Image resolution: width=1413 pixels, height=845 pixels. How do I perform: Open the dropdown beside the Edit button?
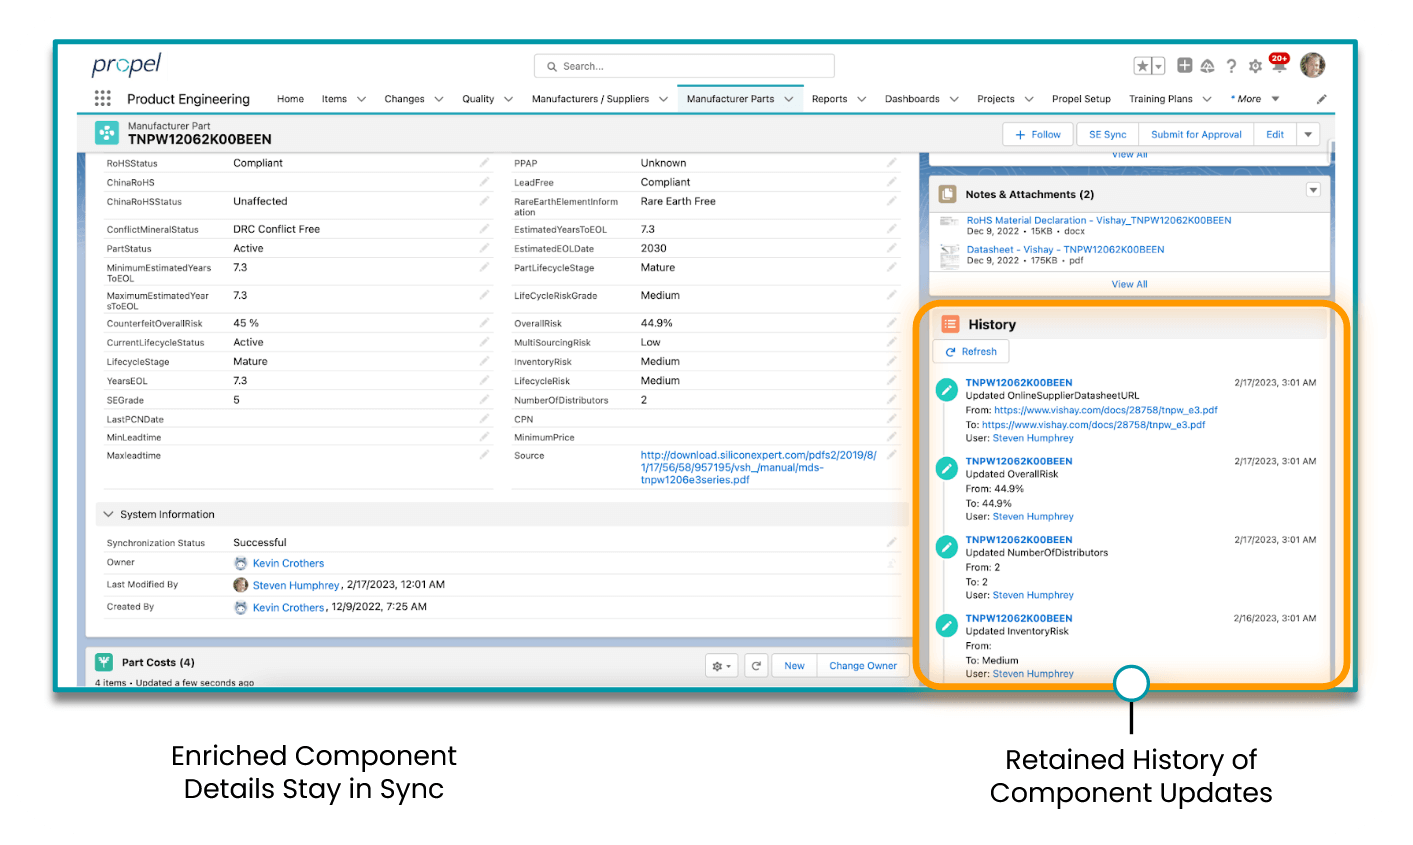(x=1308, y=134)
